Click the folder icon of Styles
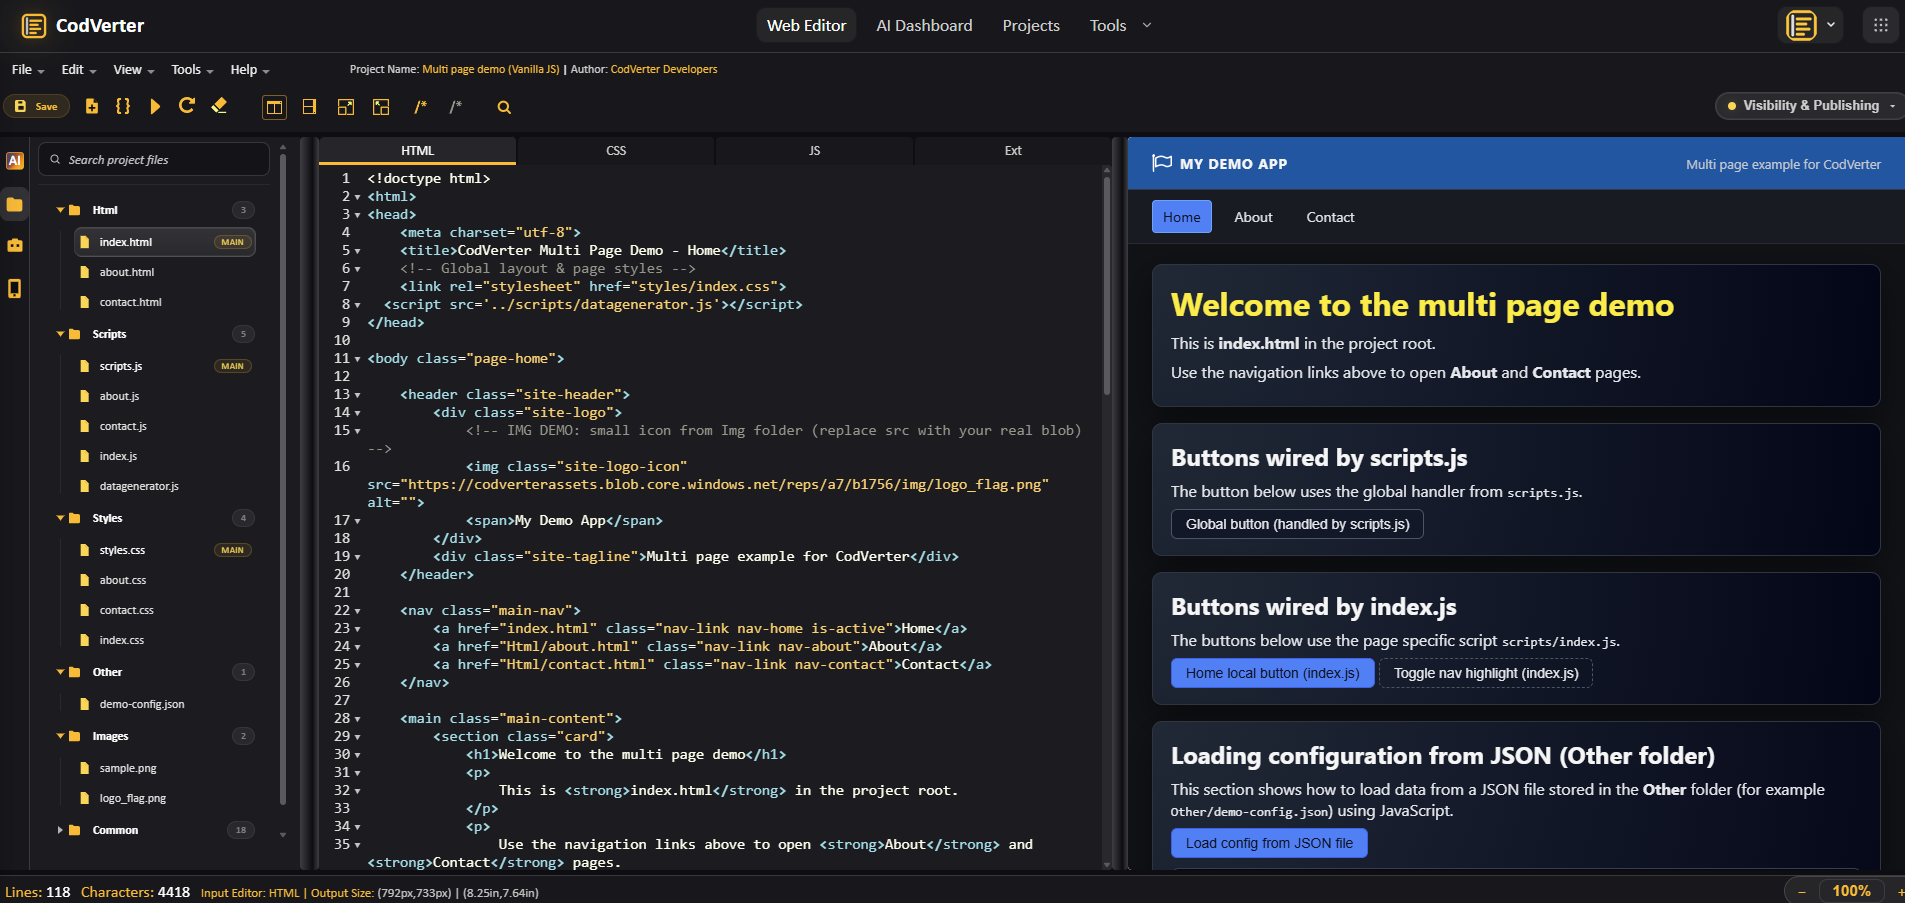Screen dimensions: 1905x903 [75, 518]
